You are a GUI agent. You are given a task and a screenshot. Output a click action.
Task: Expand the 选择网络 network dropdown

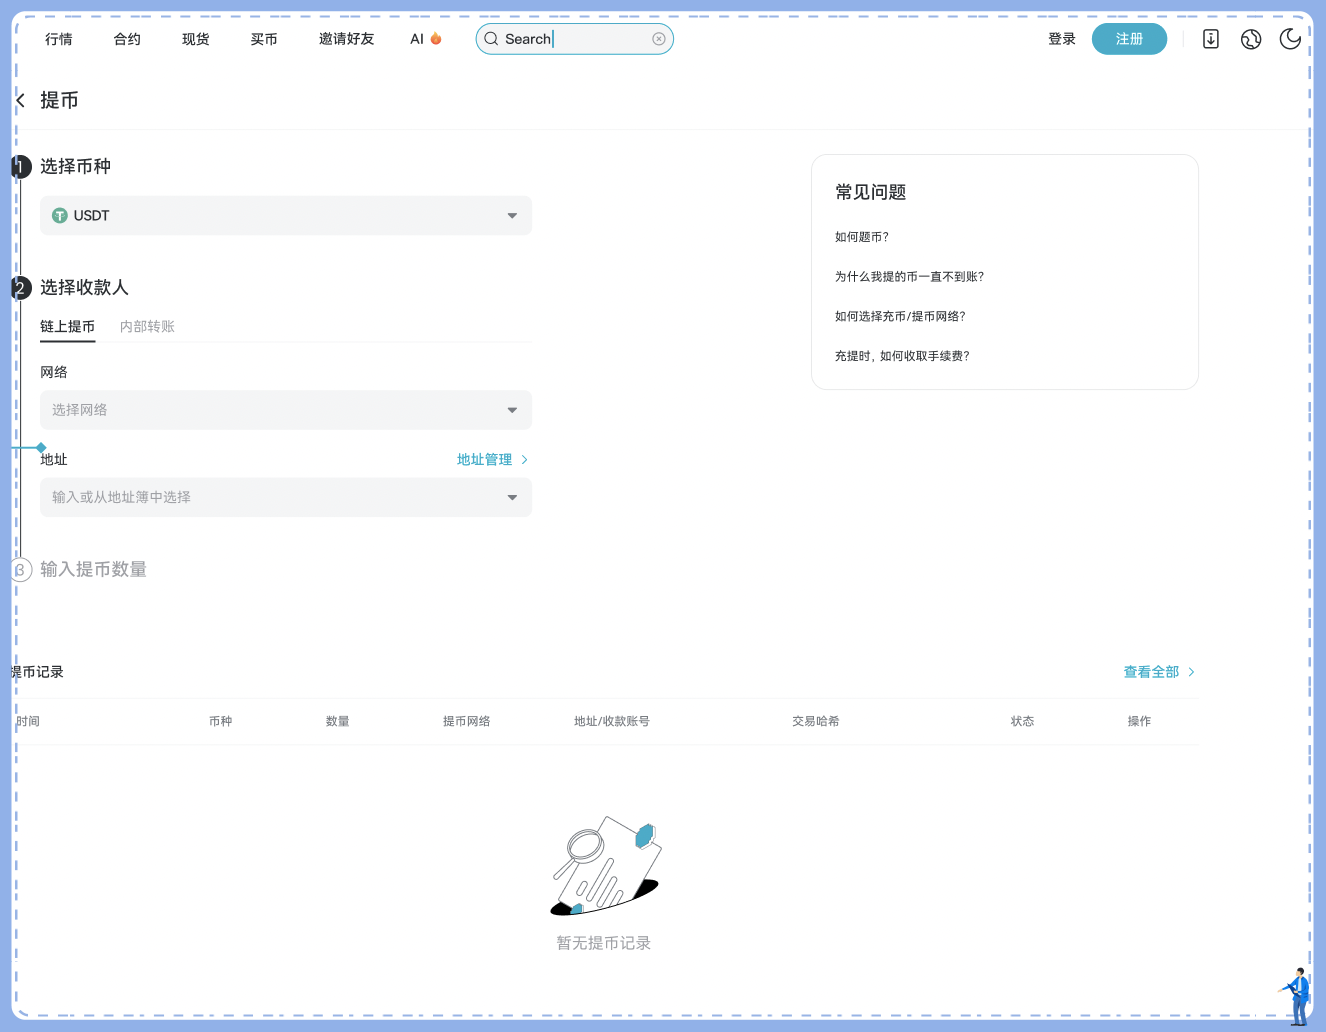pyautogui.click(x=512, y=410)
